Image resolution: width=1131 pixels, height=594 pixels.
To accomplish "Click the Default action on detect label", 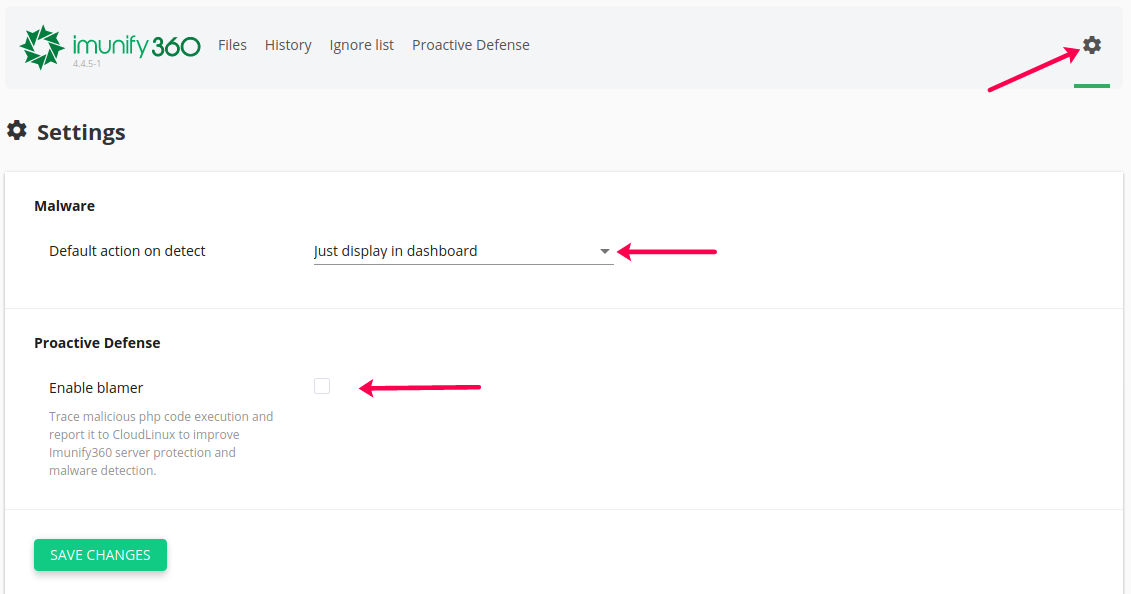I will pyautogui.click(x=127, y=251).
